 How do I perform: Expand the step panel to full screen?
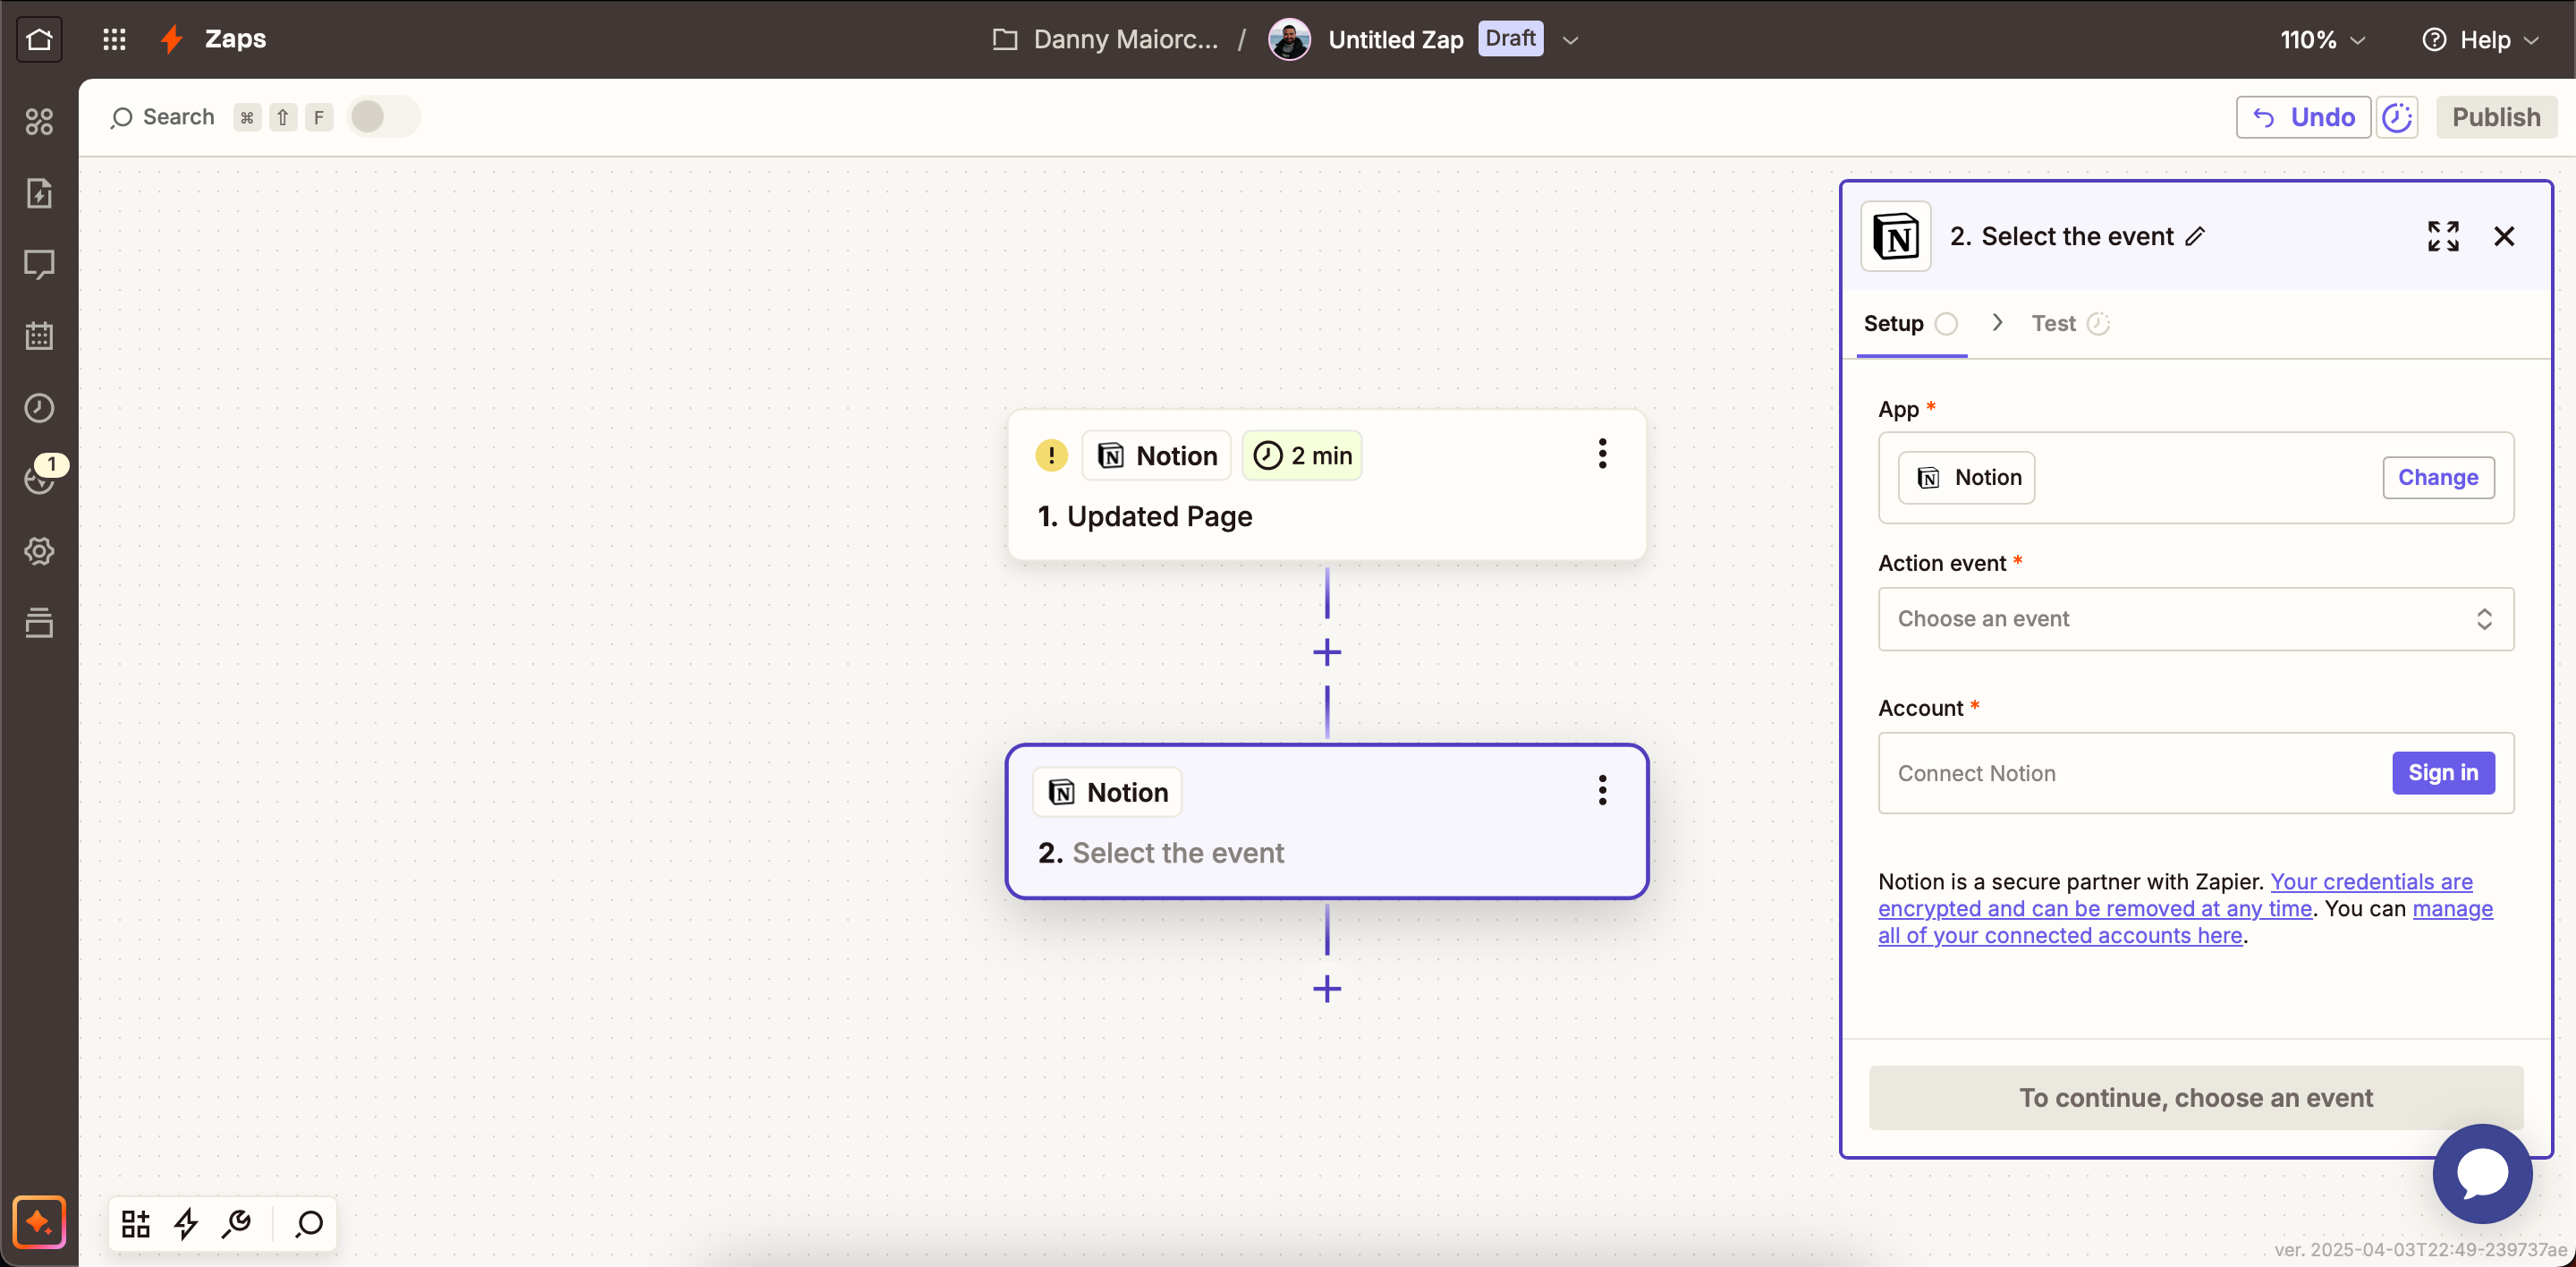click(2443, 236)
